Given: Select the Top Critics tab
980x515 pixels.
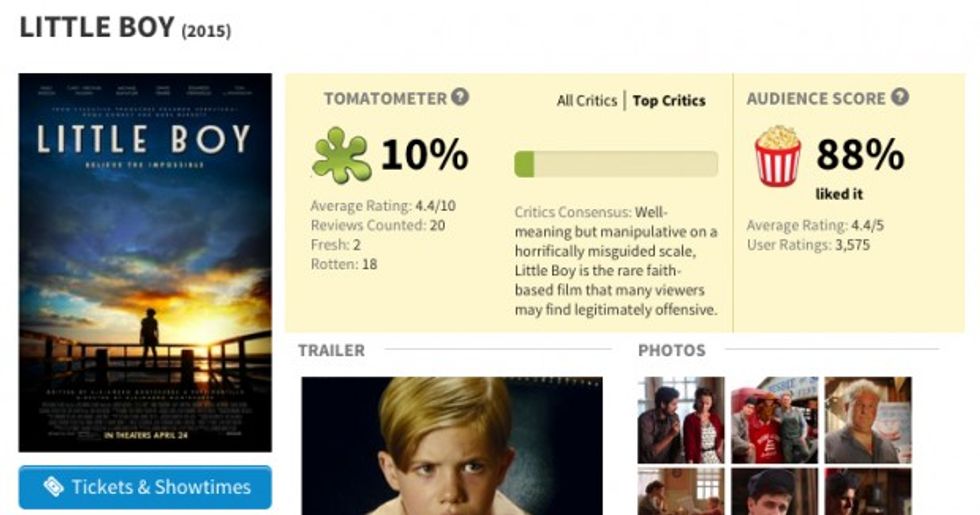Looking at the screenshot, I should 669,100.
